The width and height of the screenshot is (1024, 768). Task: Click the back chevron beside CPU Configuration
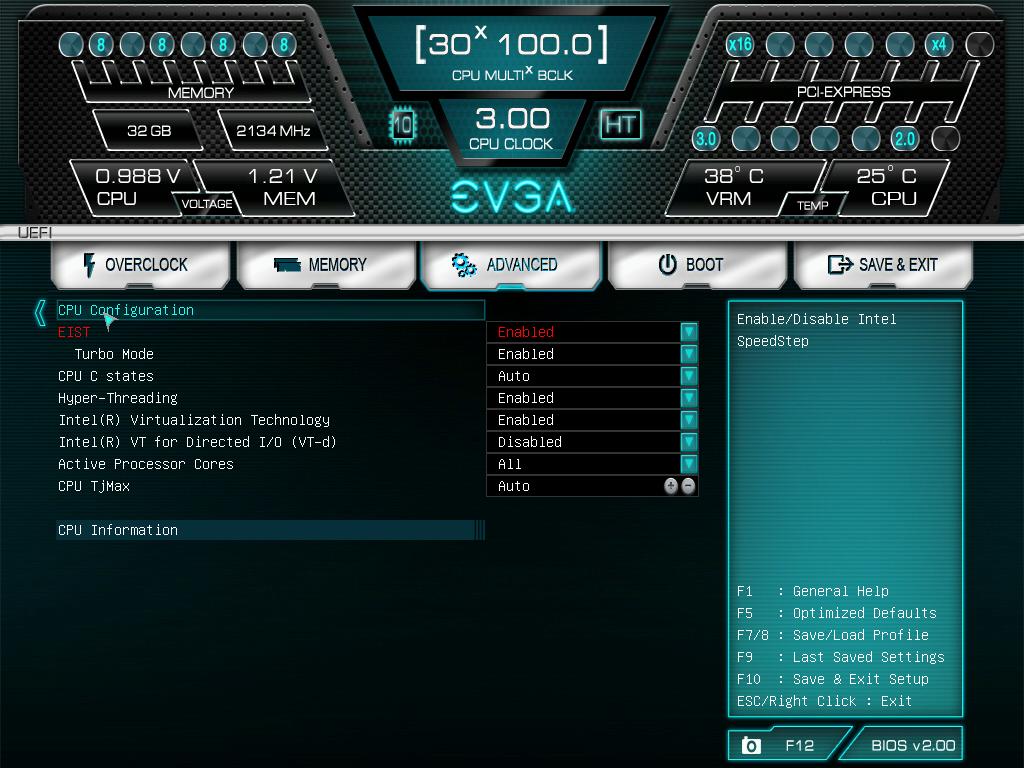coord(38,311)
